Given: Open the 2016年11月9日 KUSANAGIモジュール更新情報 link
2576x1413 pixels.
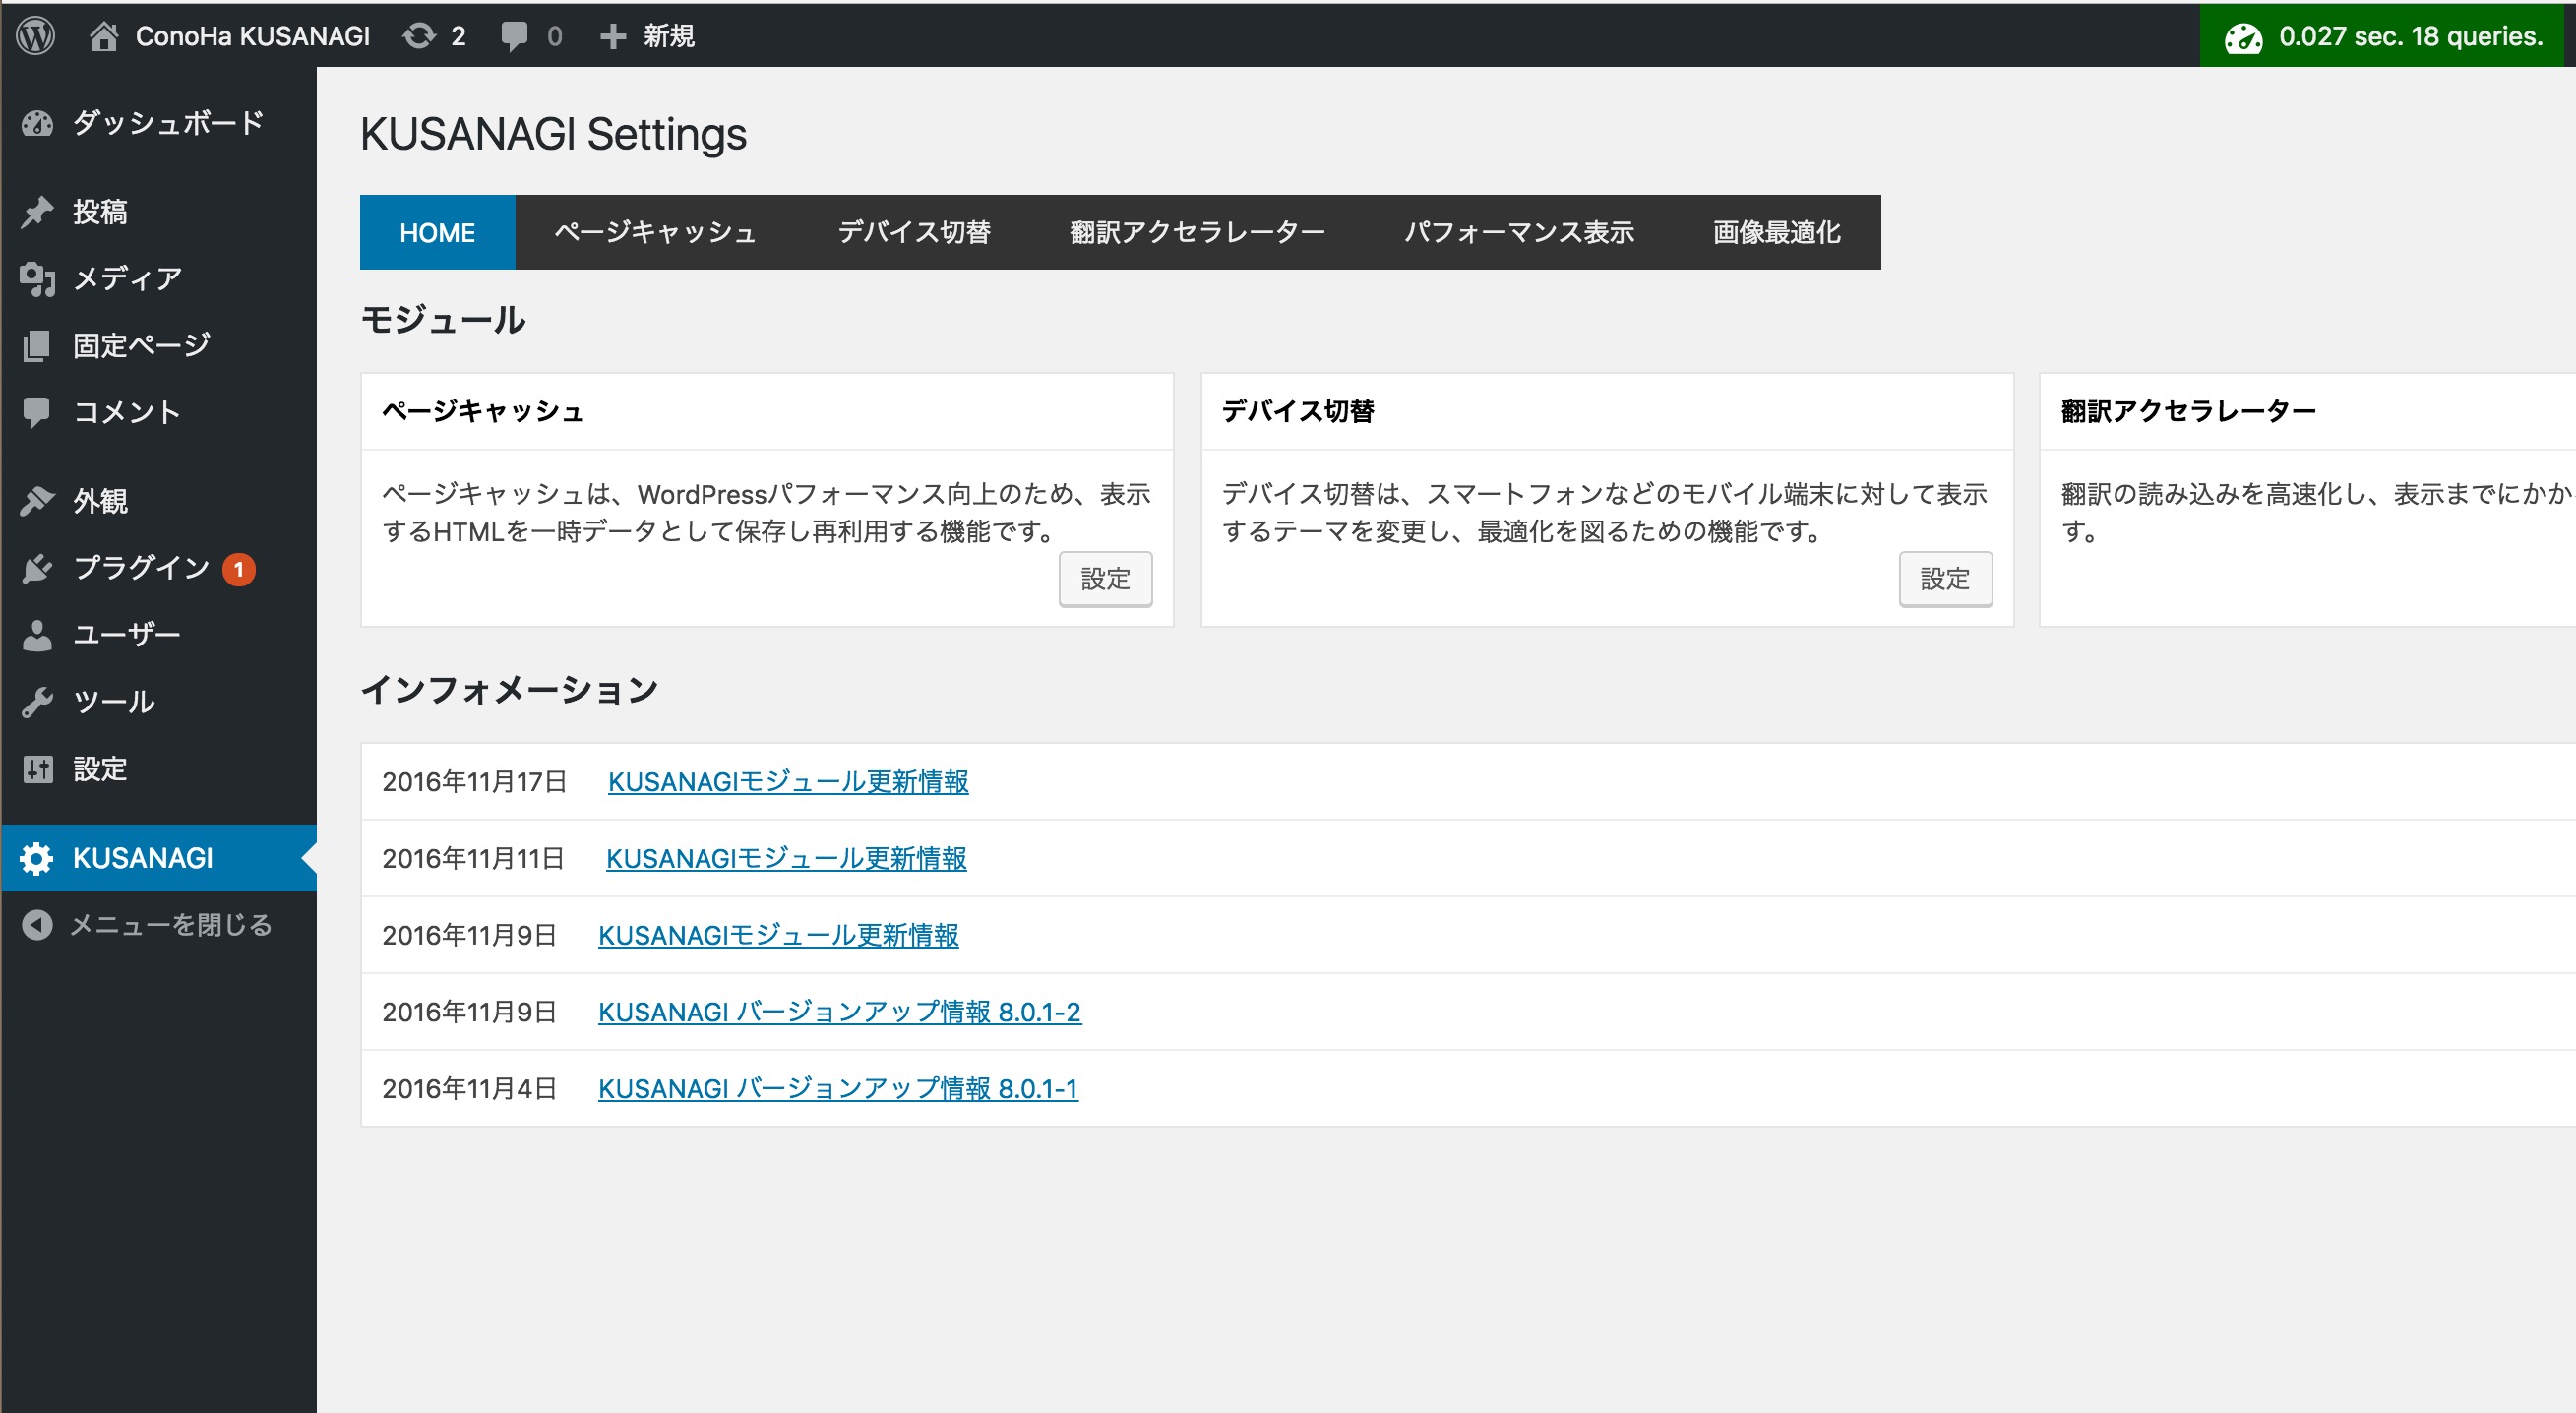Looking at the screenshot, I should 778,935.
